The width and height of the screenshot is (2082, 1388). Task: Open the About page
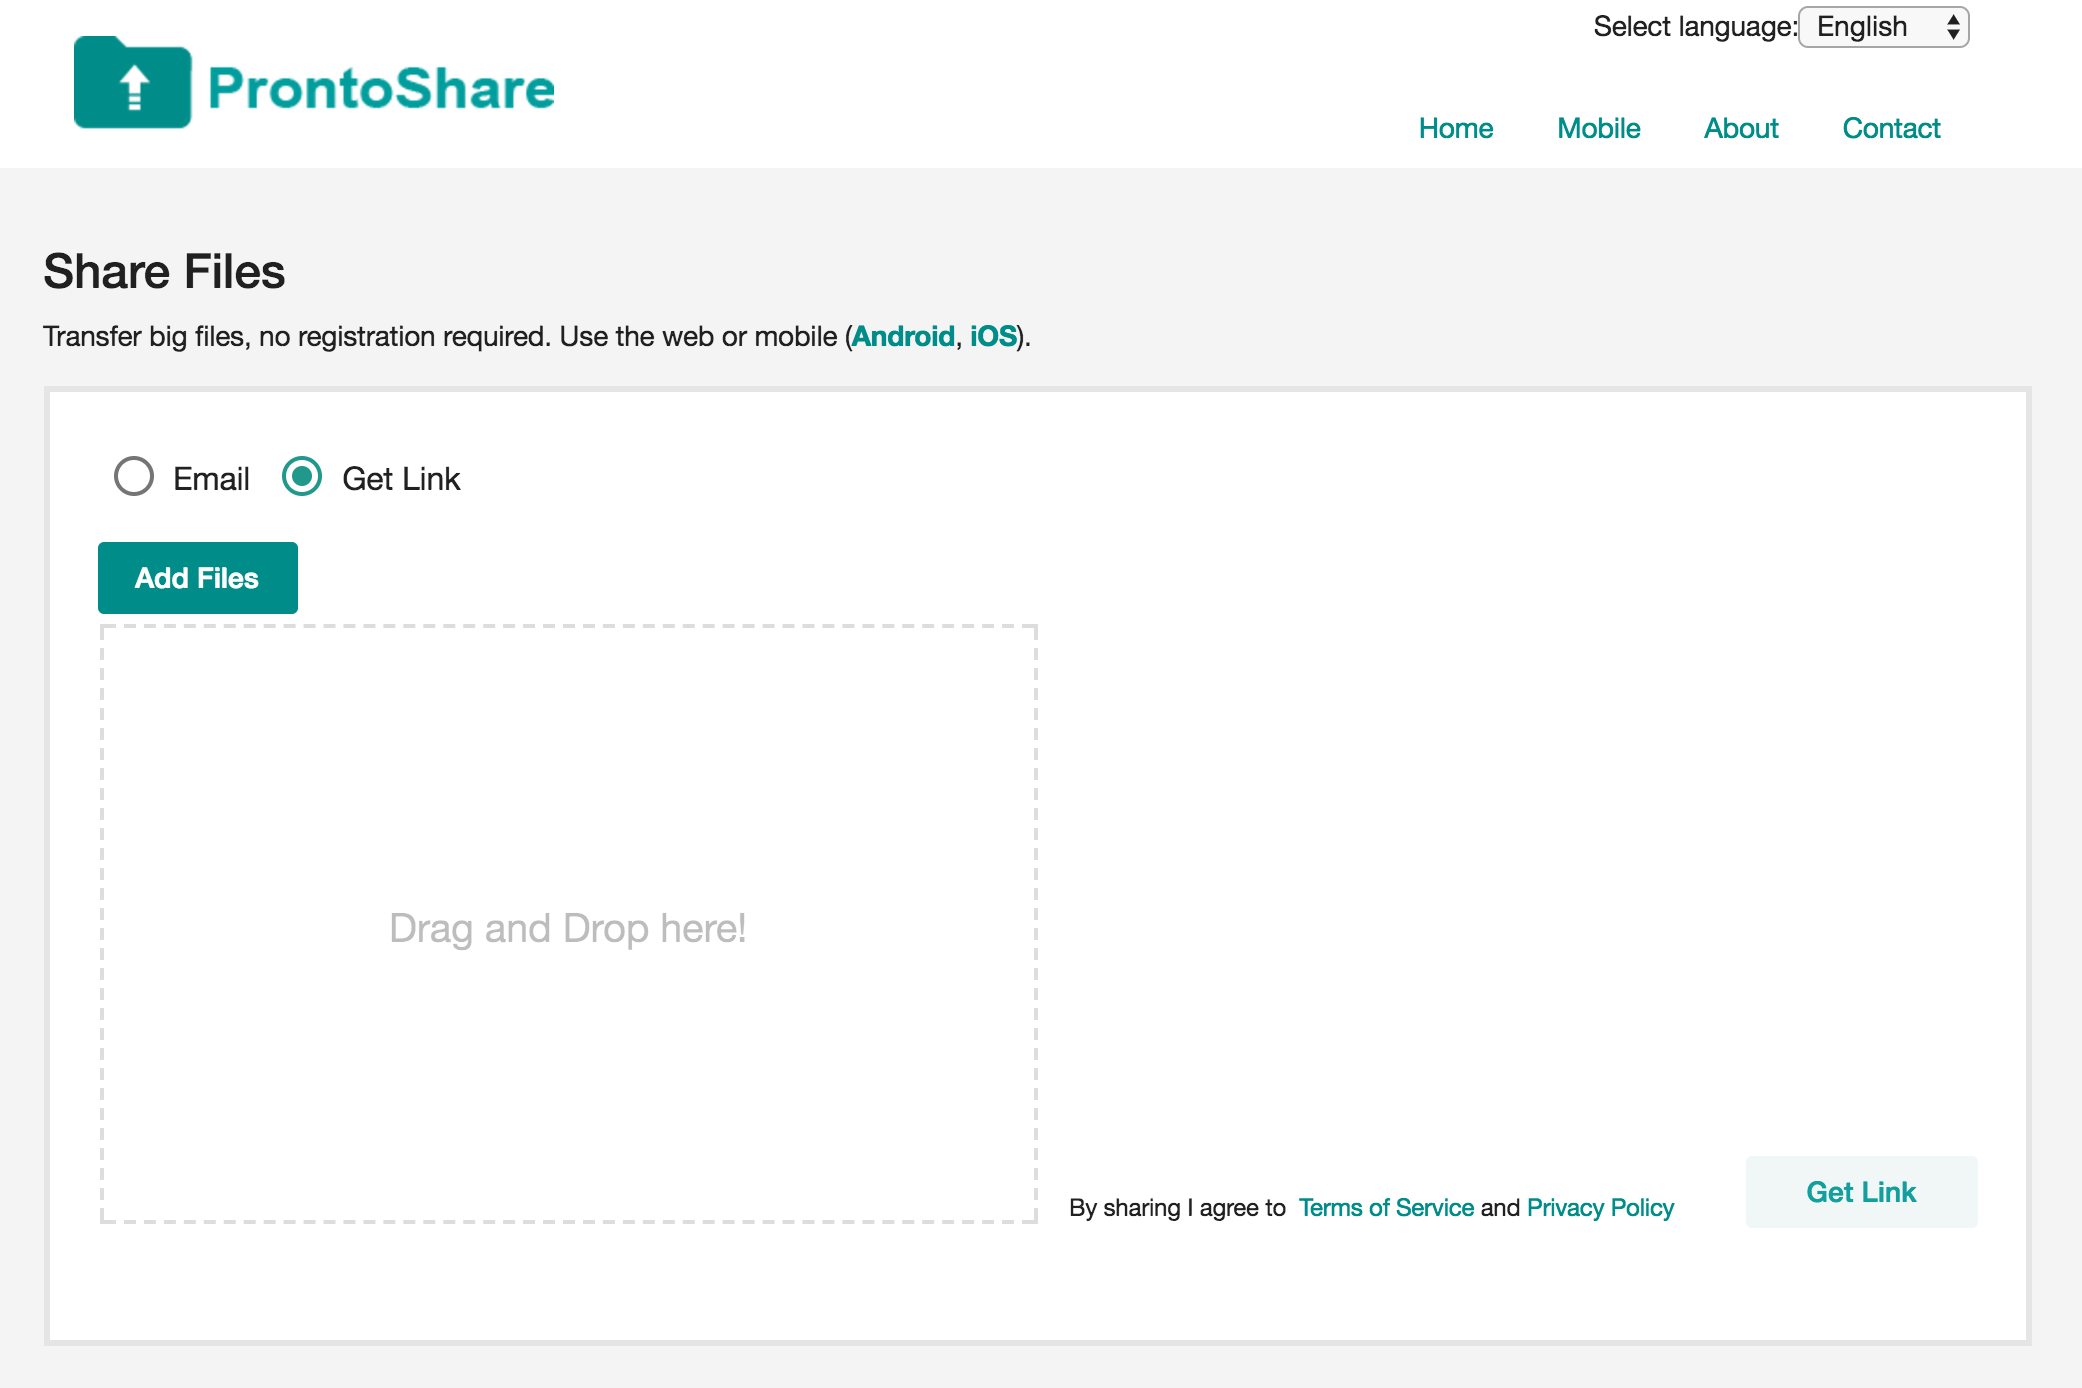[1741, 128]
